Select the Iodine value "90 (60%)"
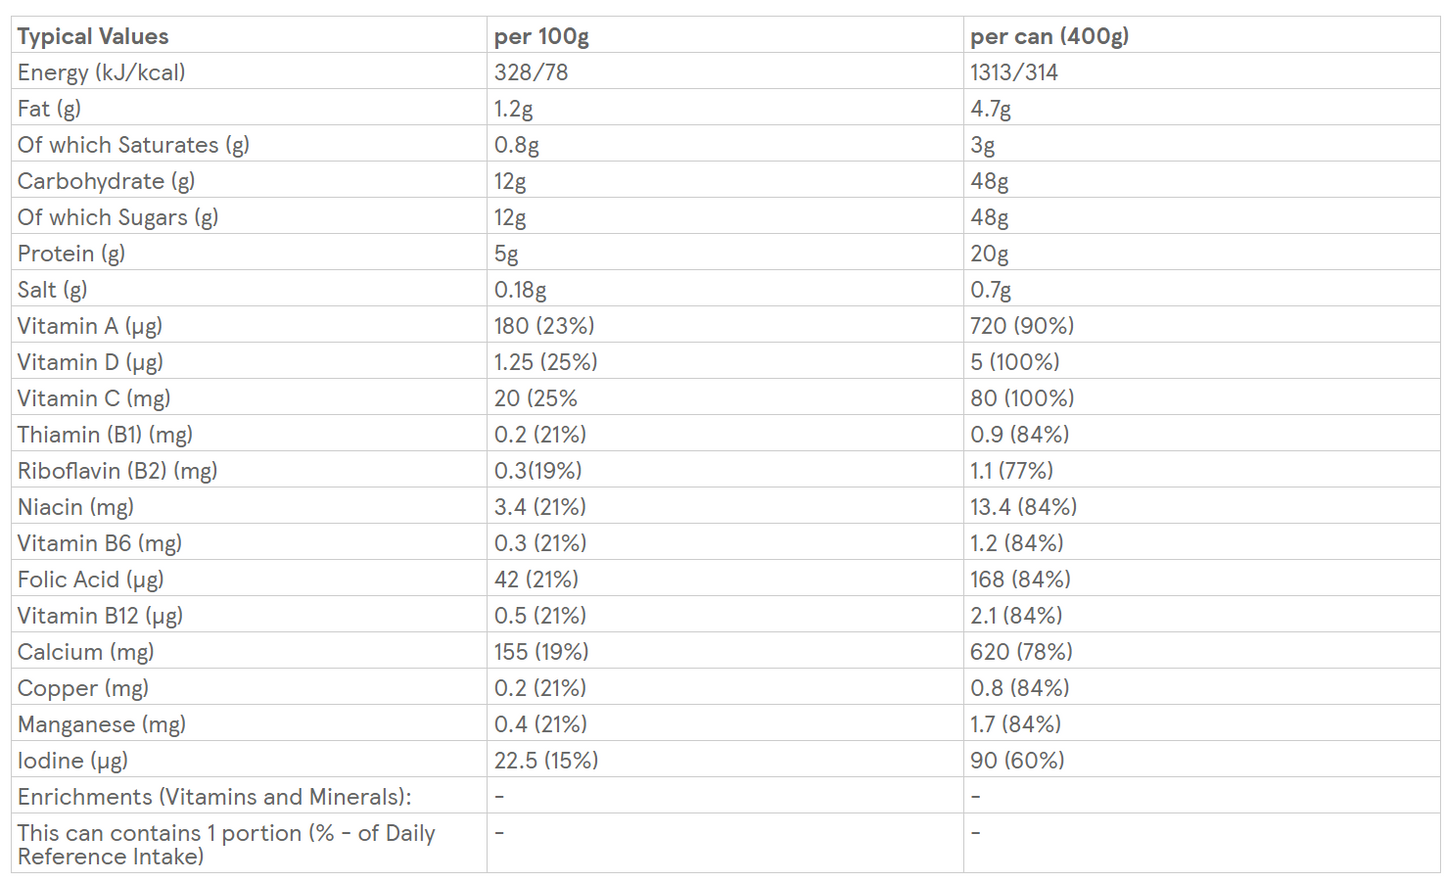Viewport: 1445px width, 882px height. tap(1016, 761)
